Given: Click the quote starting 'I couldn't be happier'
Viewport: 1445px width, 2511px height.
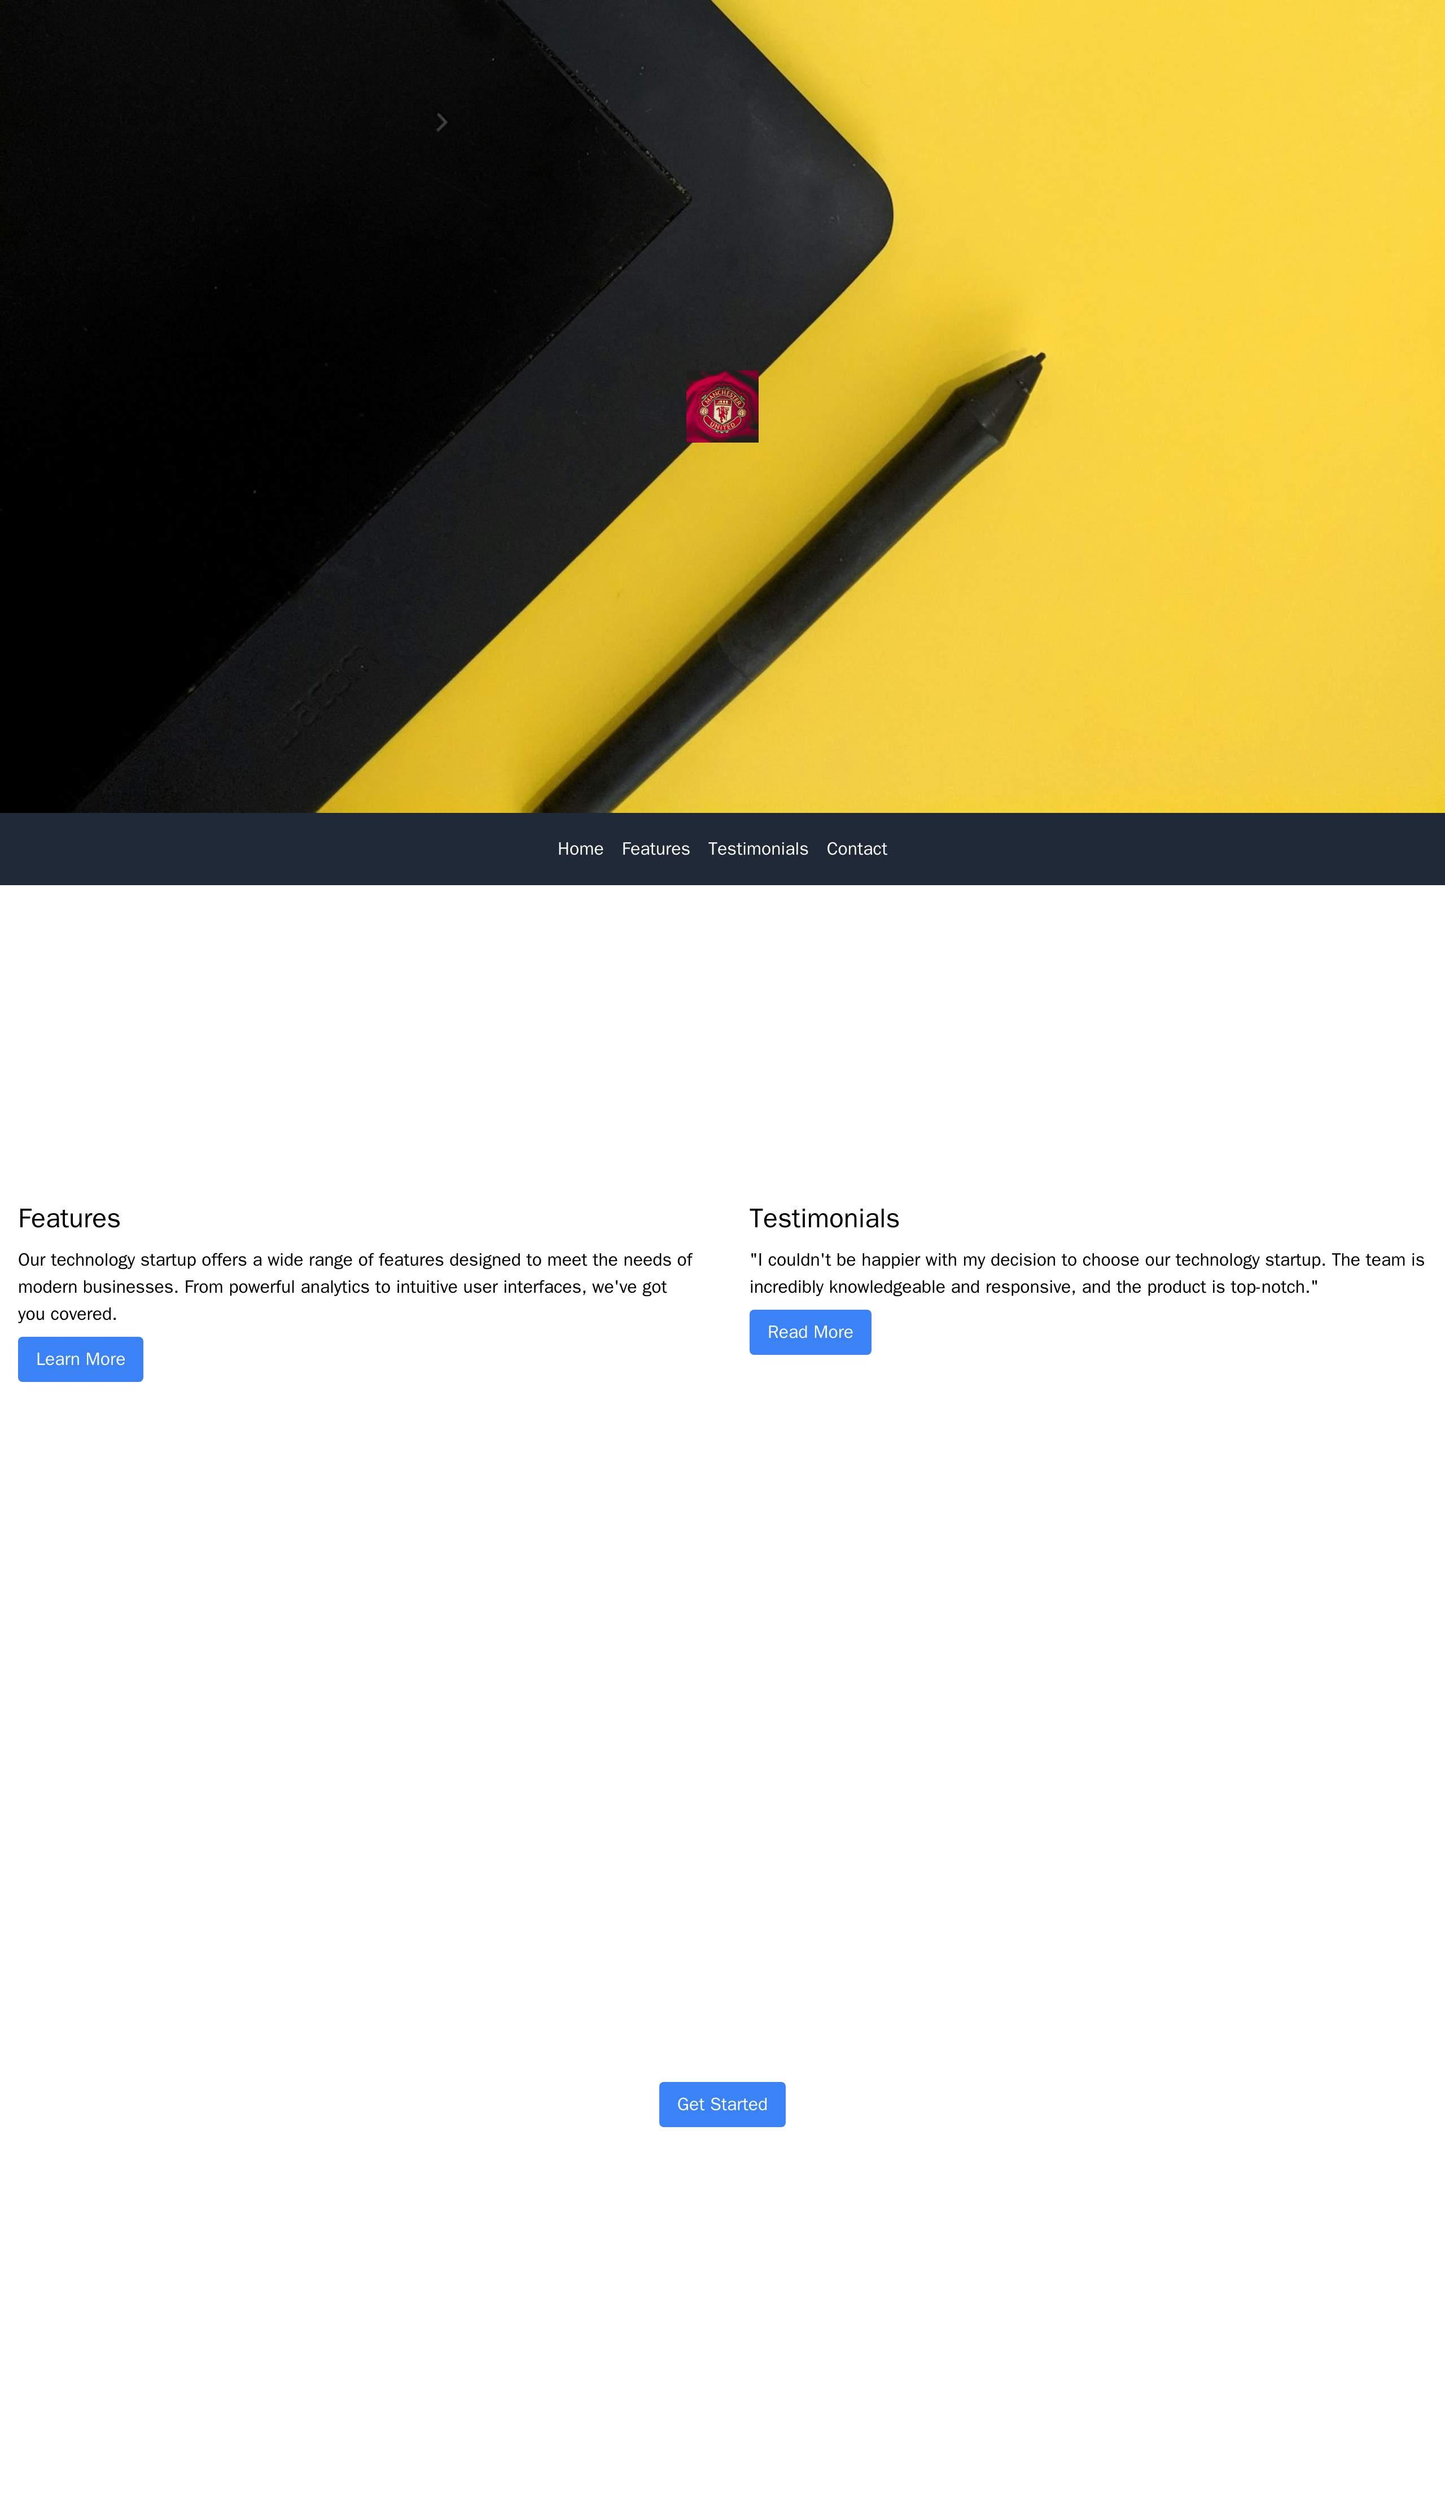Looking at the screenshot, I should [1088, 1273].
